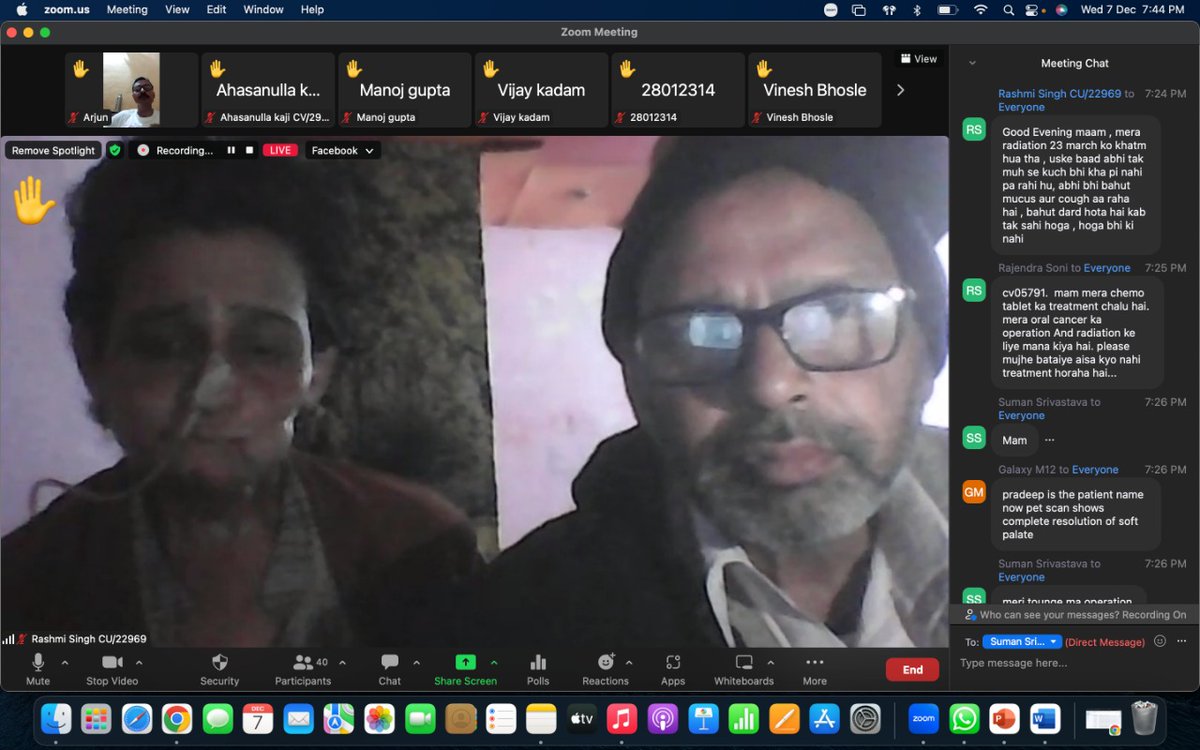Image resolution: width=1200 pixels, height=750 pixels.
Task: Open Control Center in menu bar
Action: (x=1034, y=9)
